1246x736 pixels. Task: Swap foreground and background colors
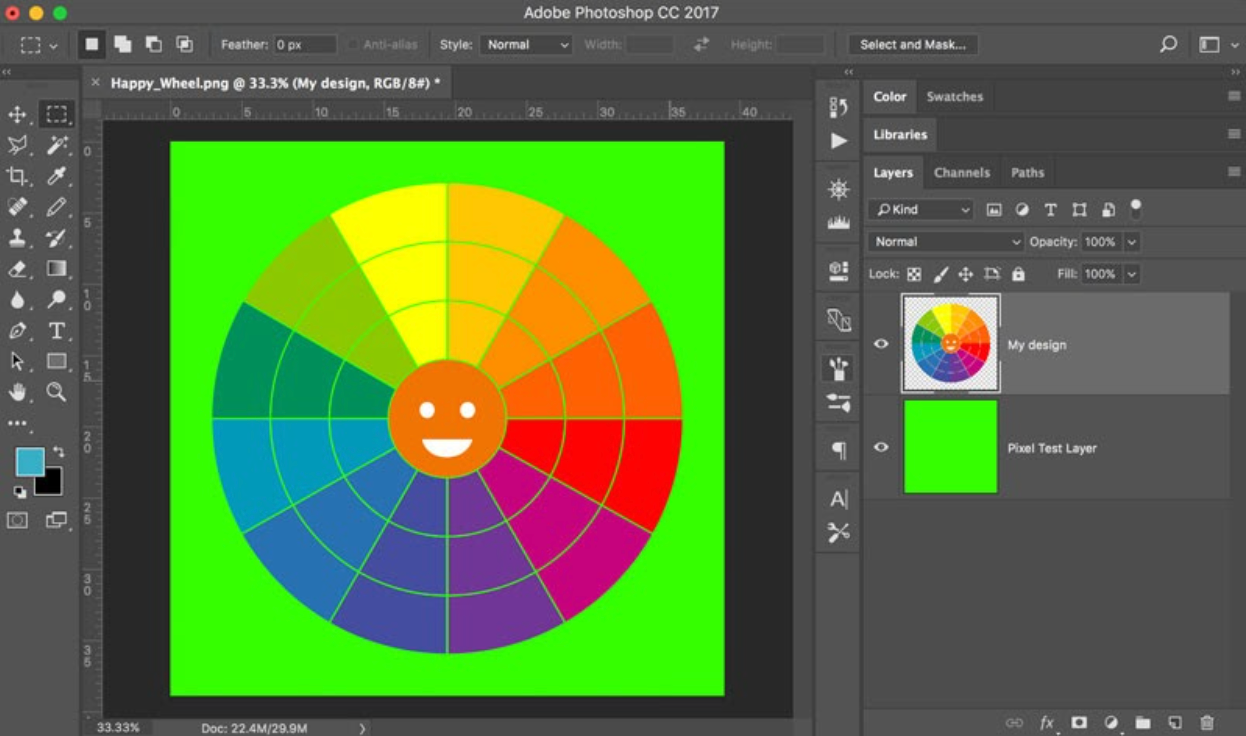(58, 452)
